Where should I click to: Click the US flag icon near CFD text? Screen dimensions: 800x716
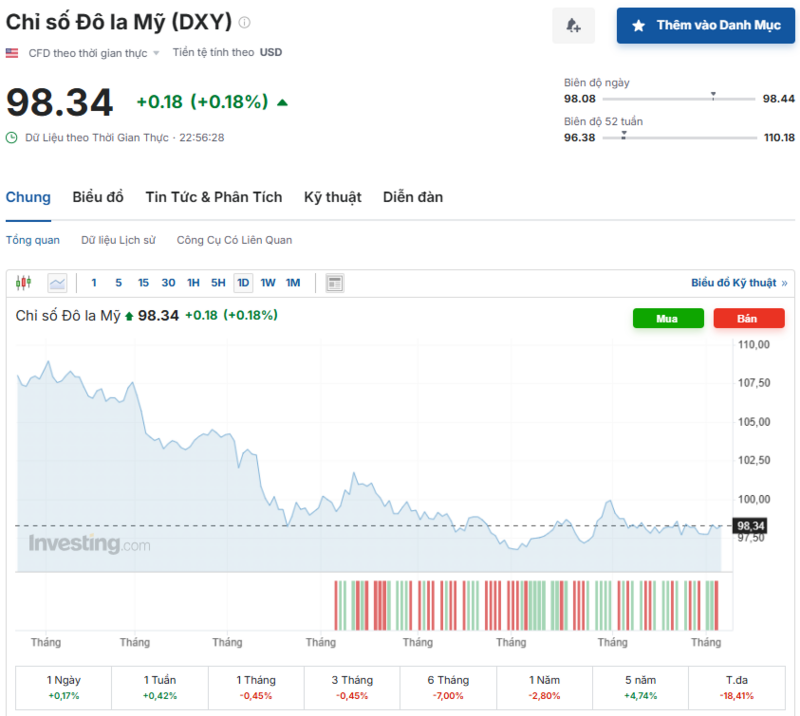tap(12, 51)
